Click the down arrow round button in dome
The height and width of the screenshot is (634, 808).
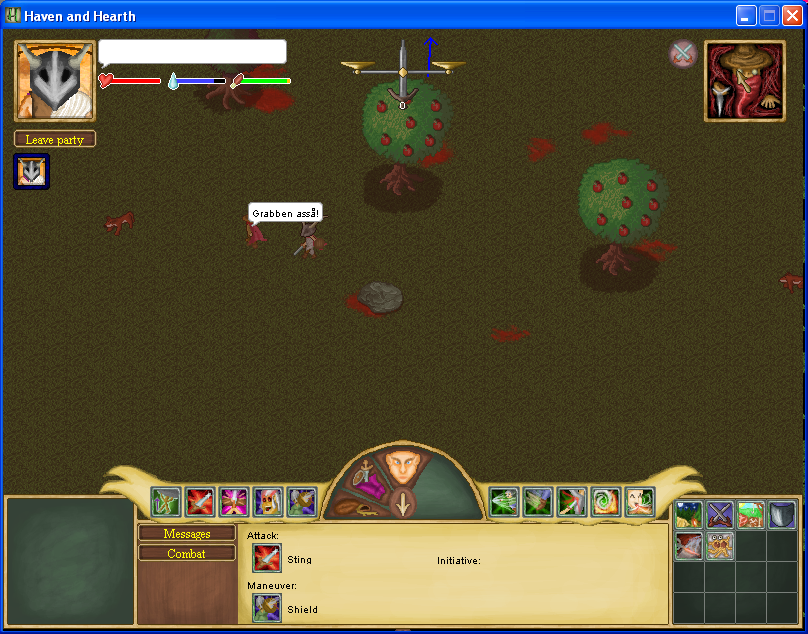[402, 504]
